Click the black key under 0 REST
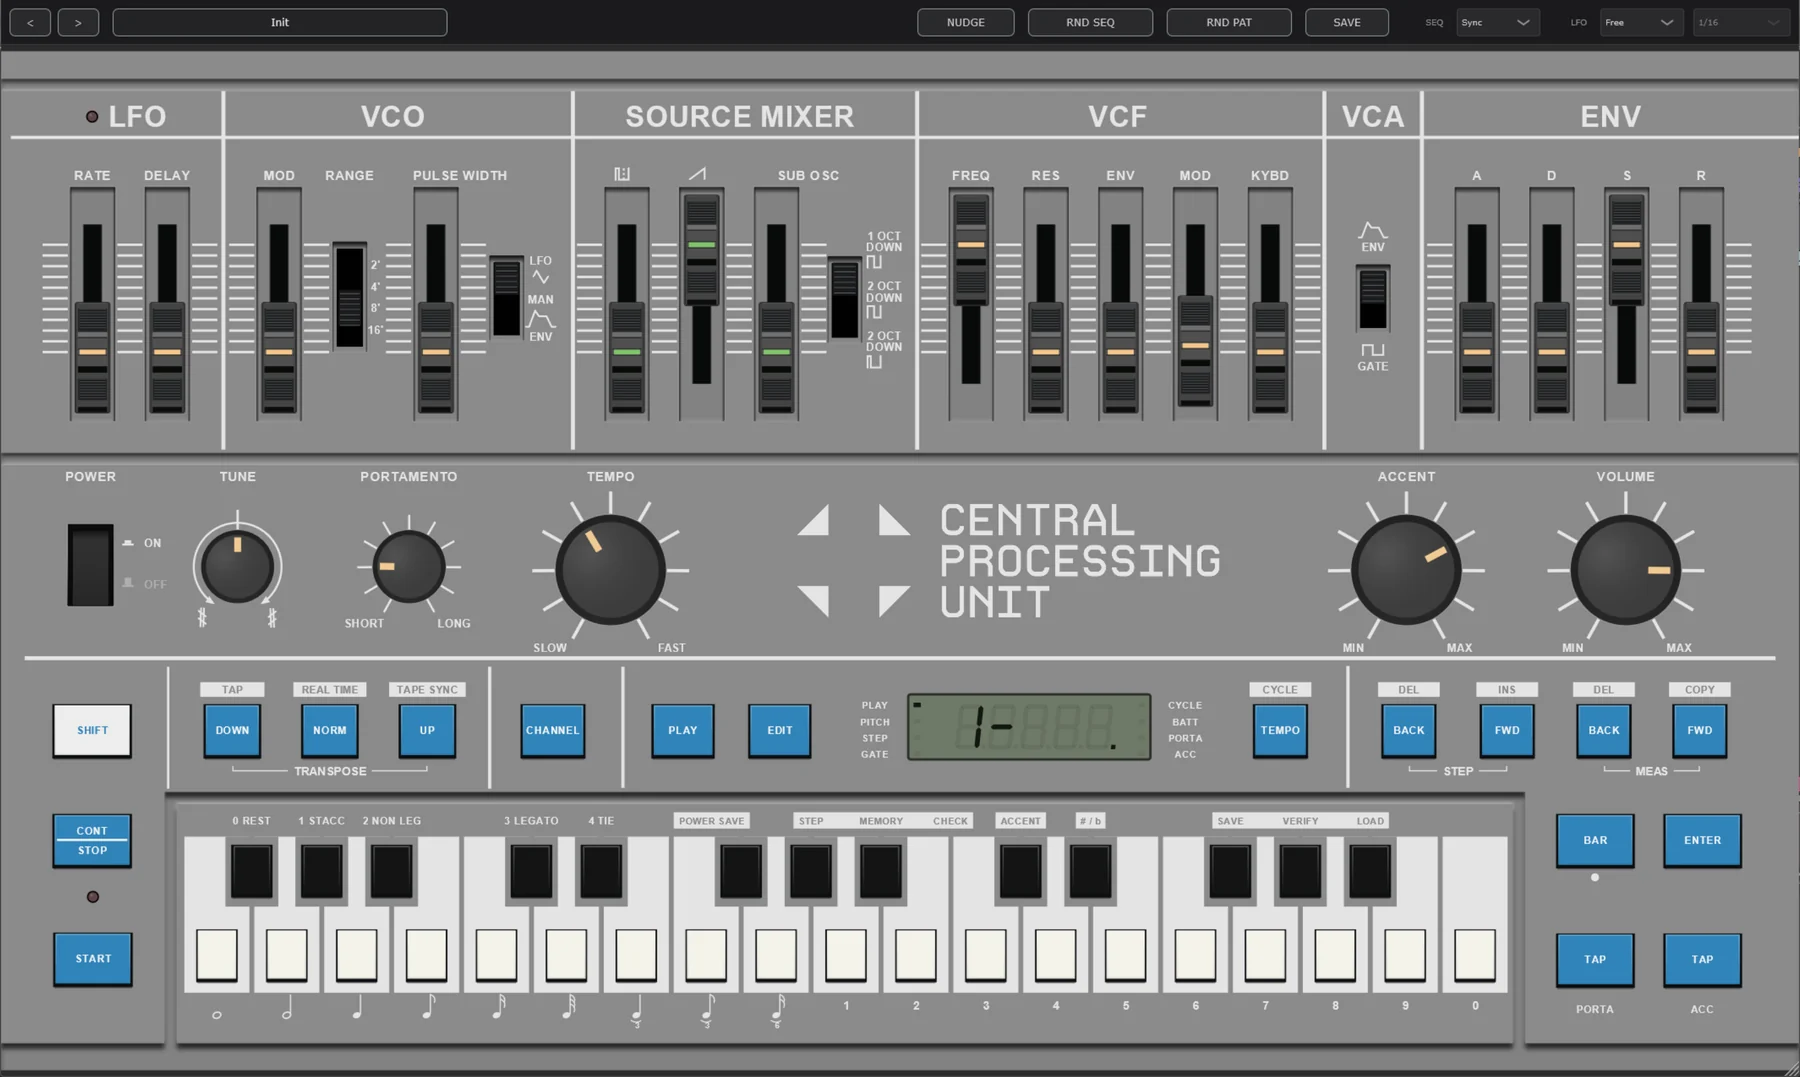 tap(252, 871)
